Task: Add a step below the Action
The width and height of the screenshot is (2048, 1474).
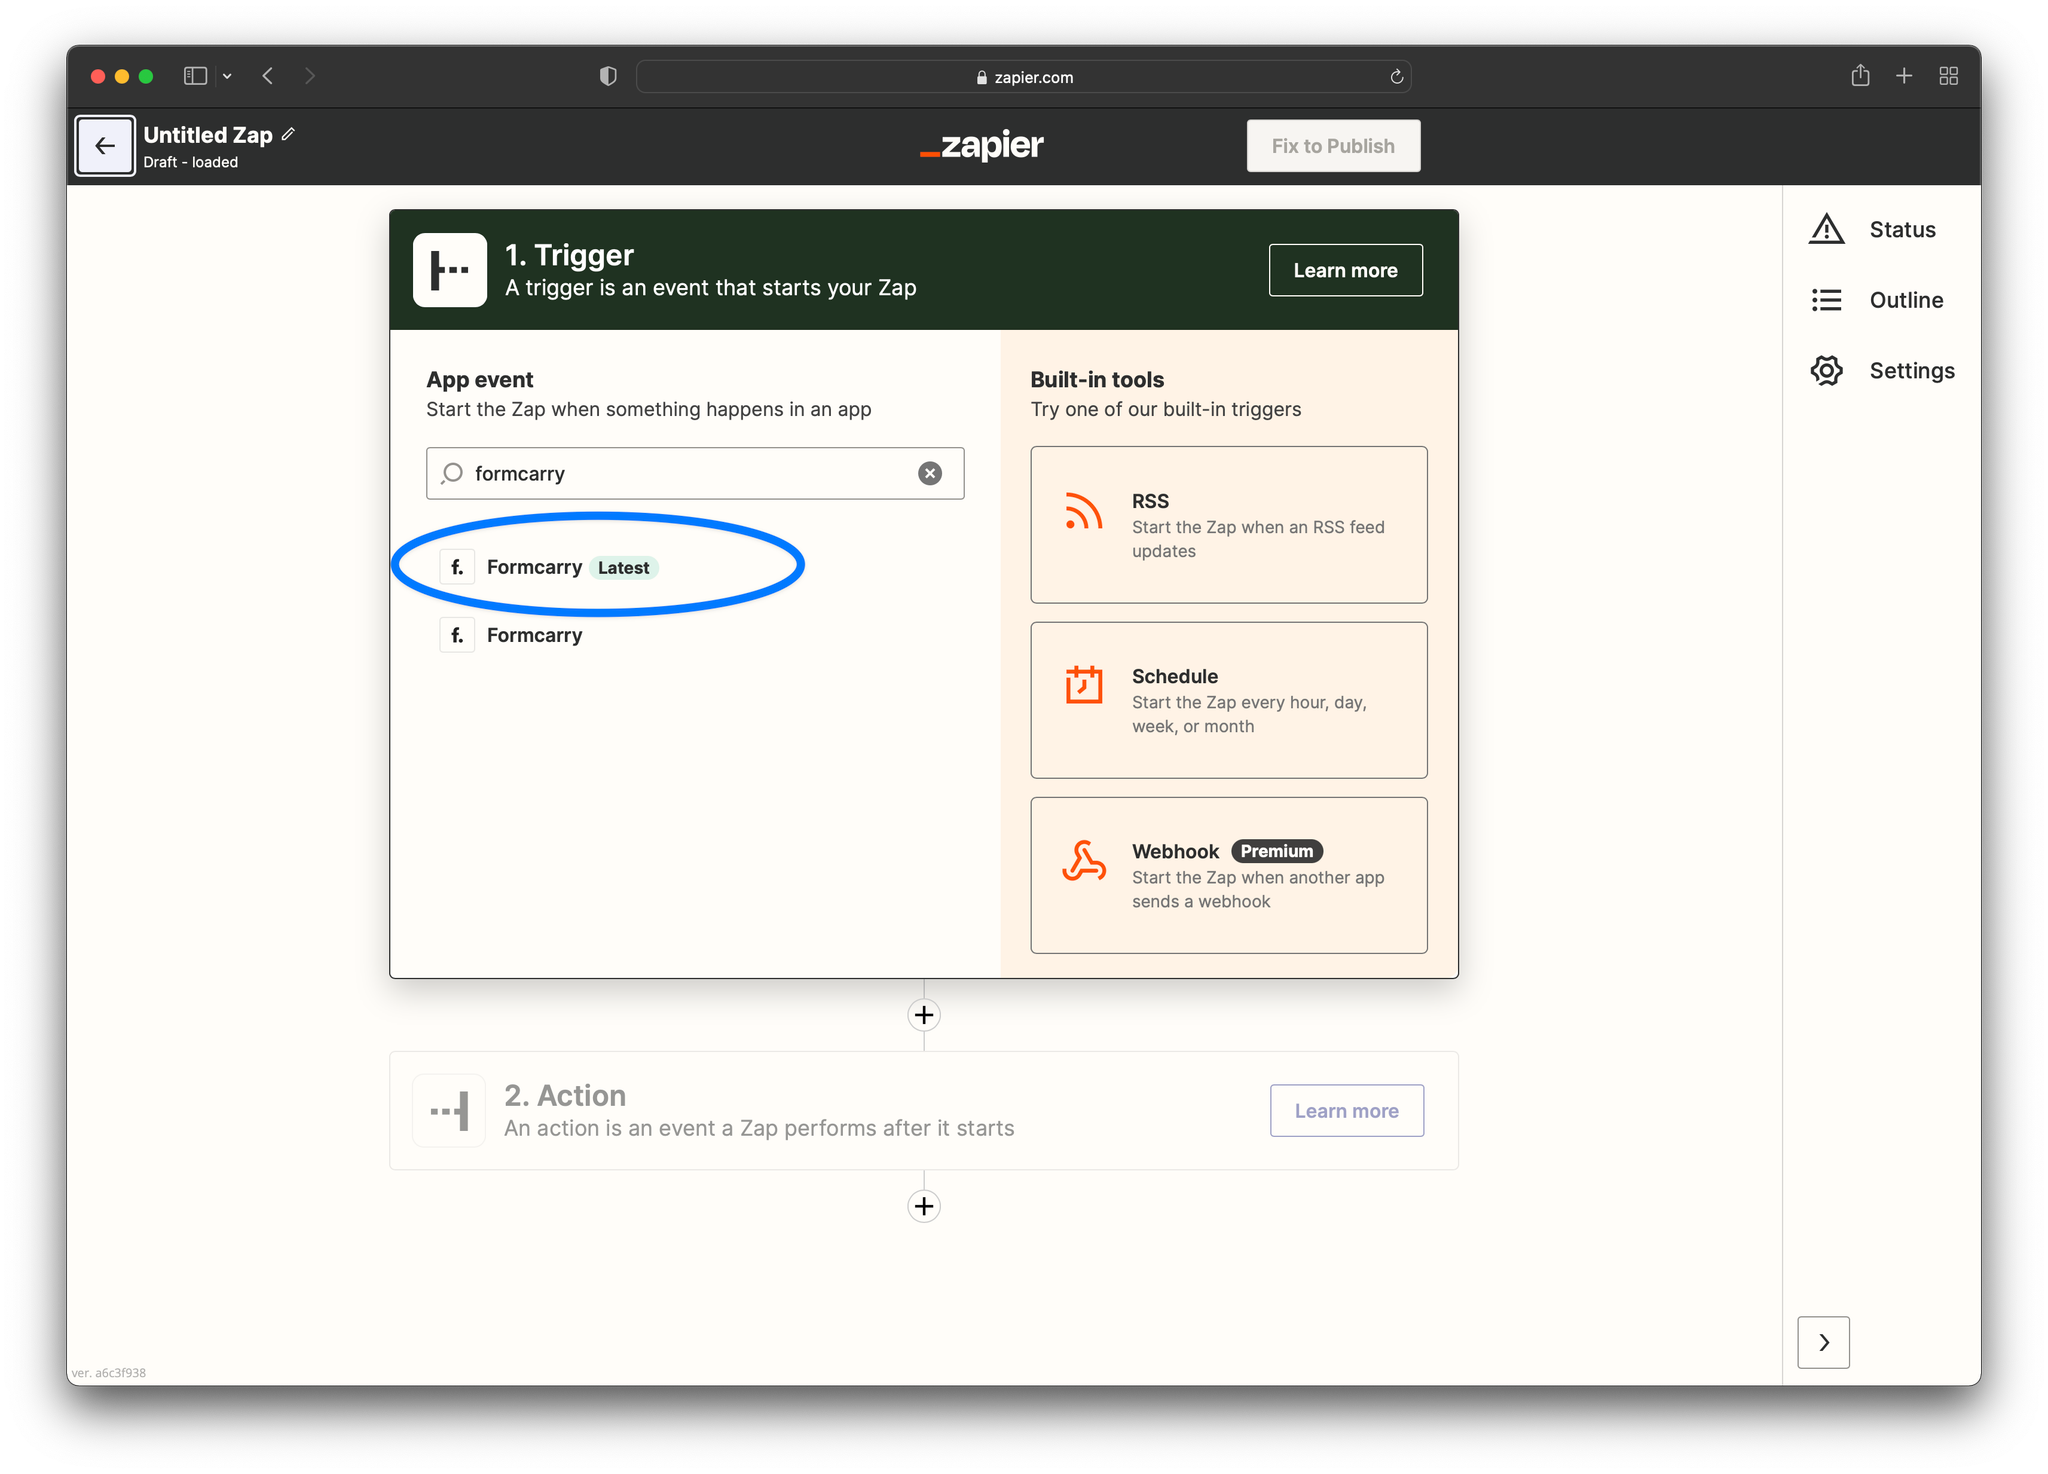Action: 923,1206
